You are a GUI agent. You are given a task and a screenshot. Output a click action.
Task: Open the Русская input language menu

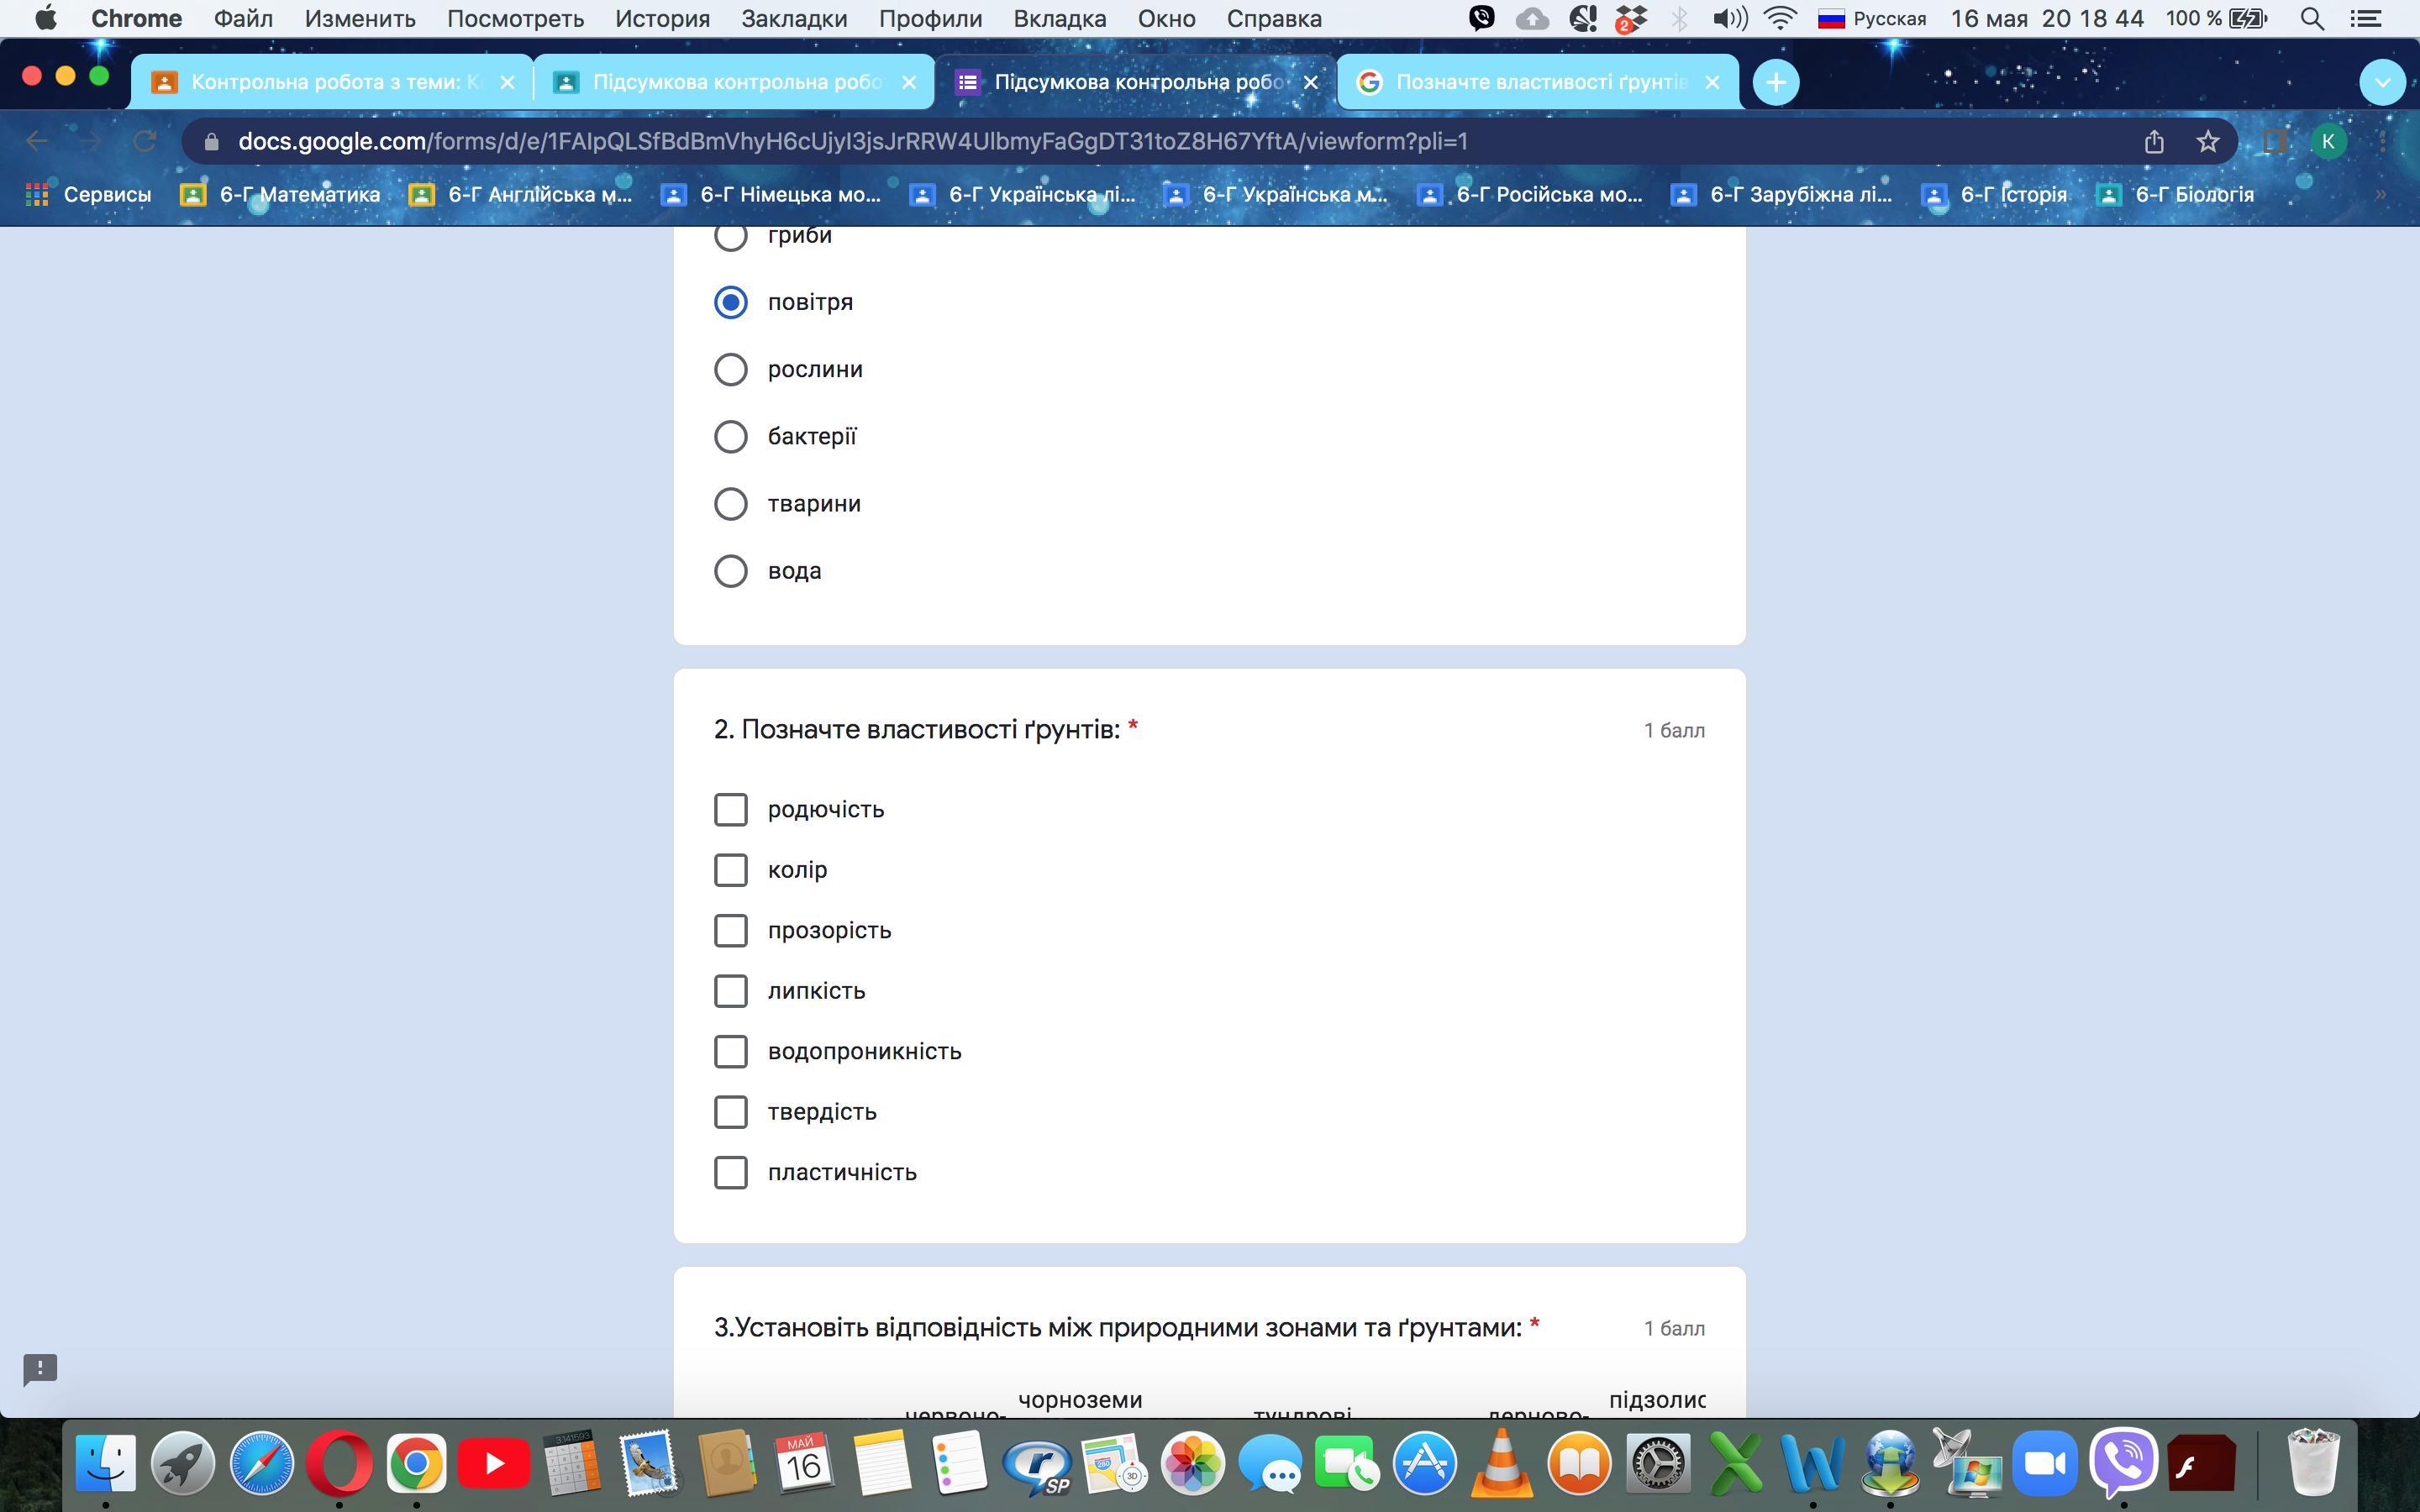[1872, 19]
